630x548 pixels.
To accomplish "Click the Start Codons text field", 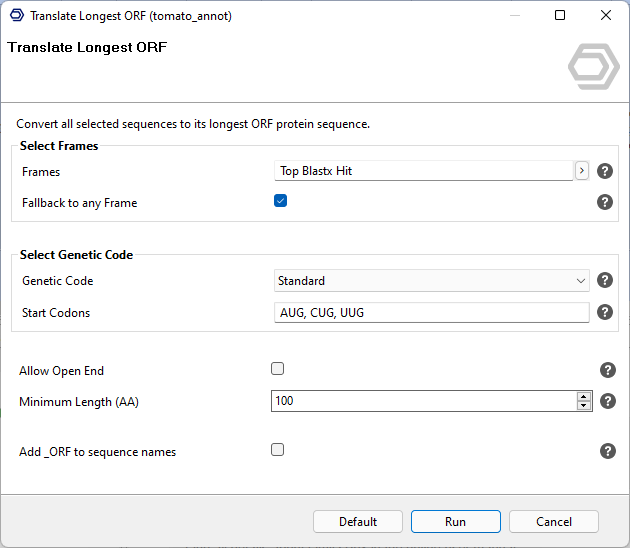I will pyautogui.click(x=431, y=313).
